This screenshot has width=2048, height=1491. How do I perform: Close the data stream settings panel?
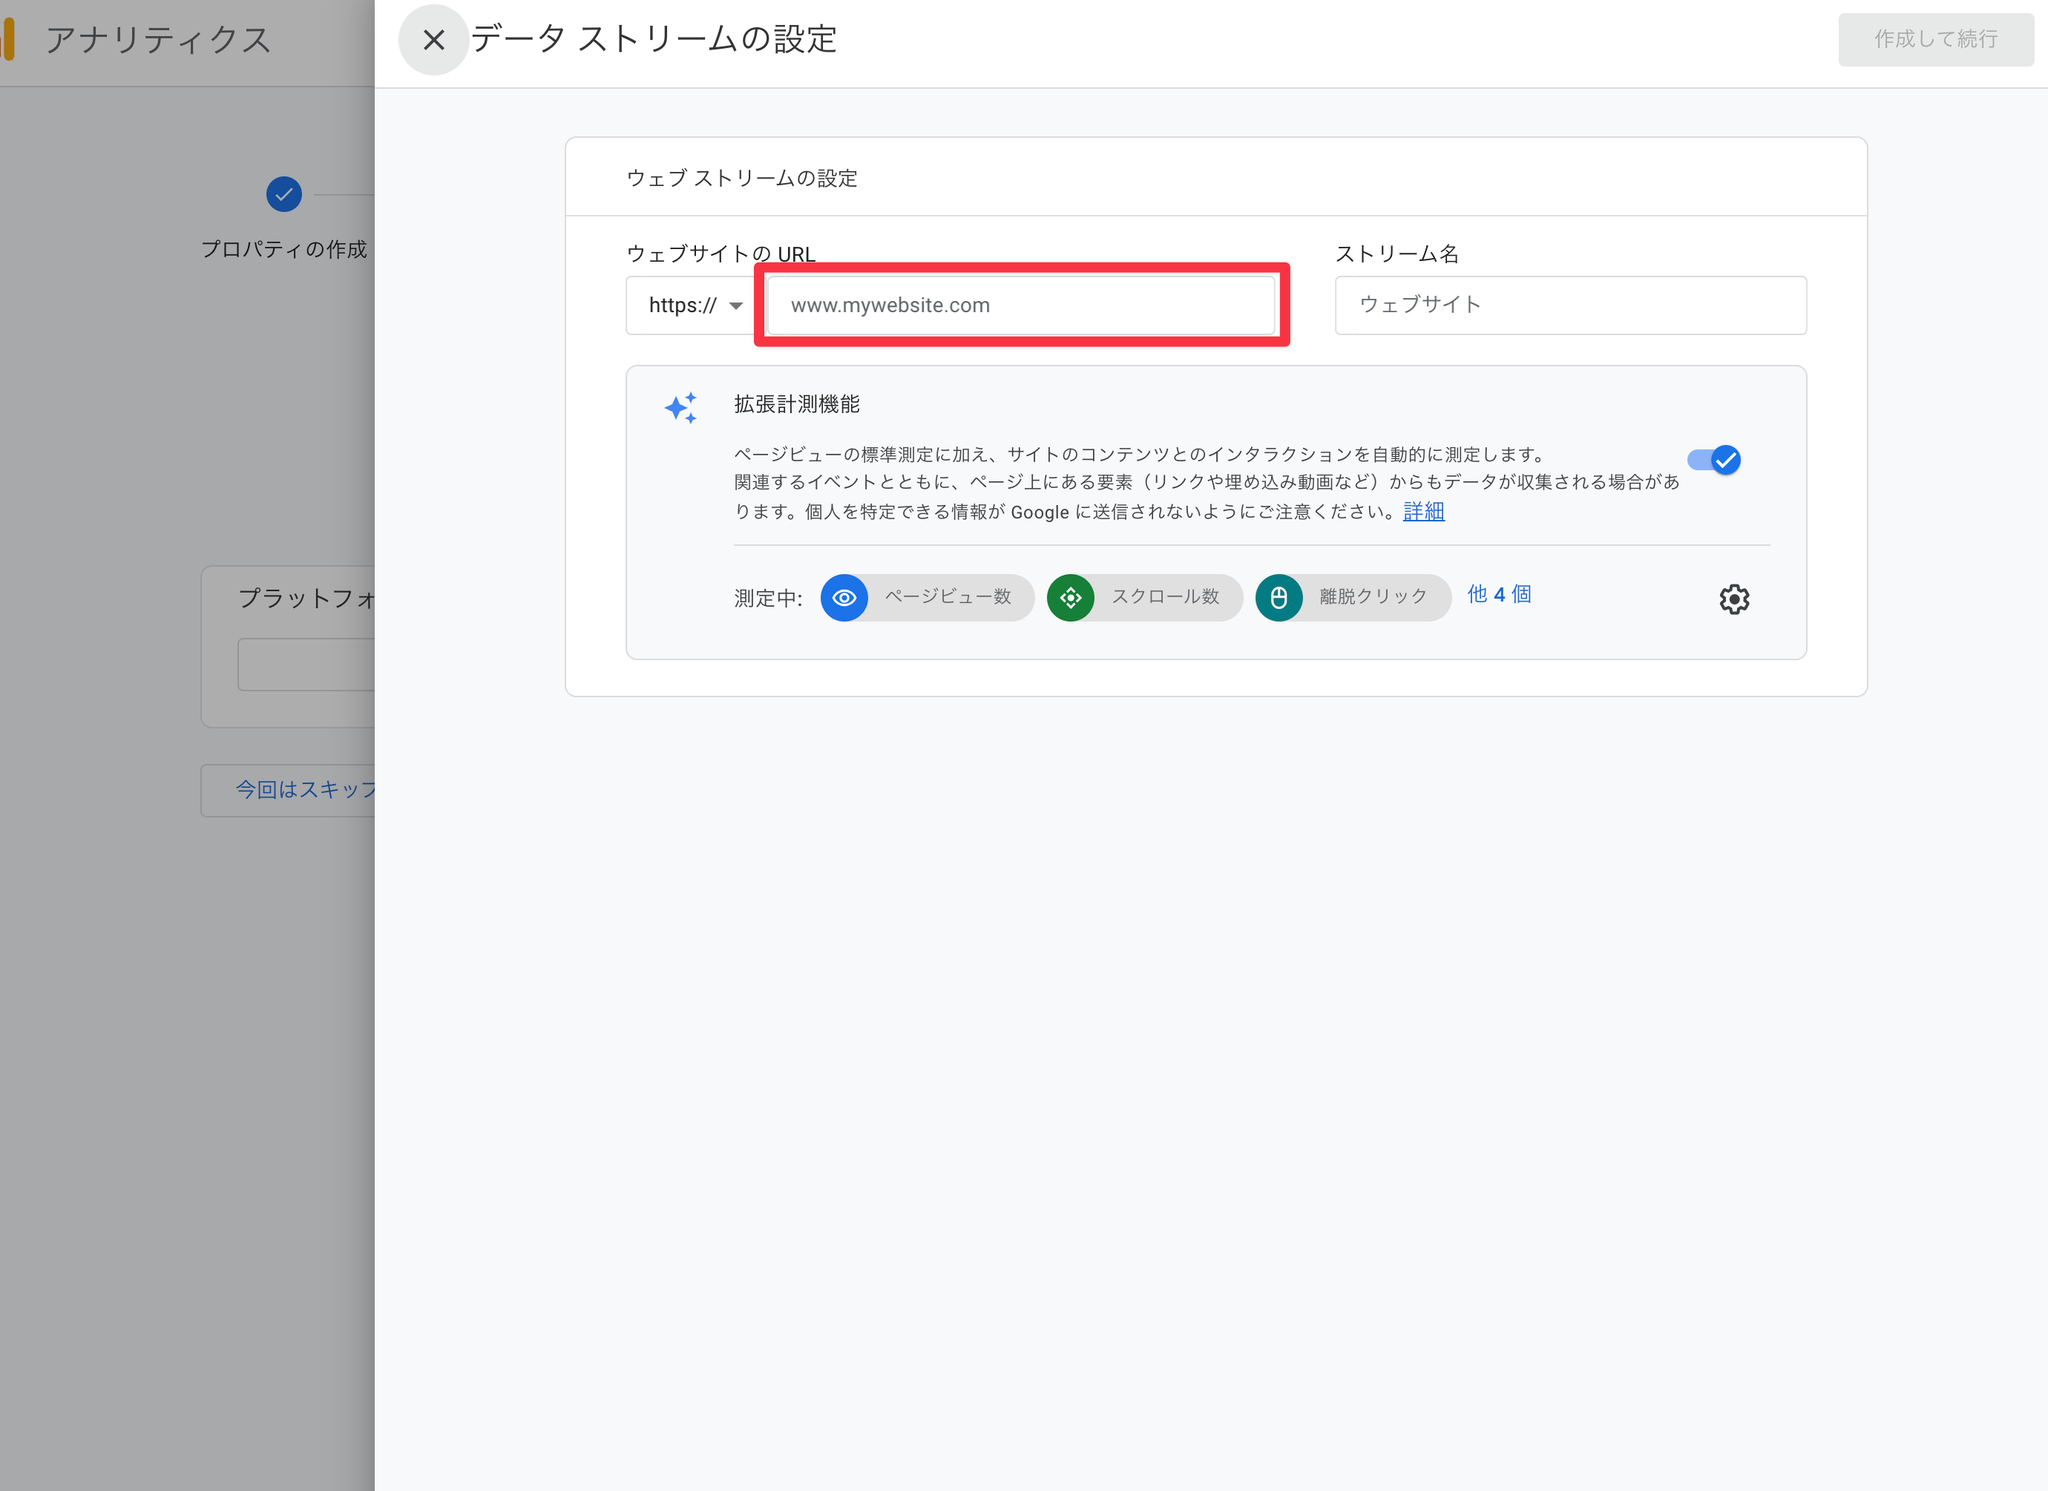point(433,40)
